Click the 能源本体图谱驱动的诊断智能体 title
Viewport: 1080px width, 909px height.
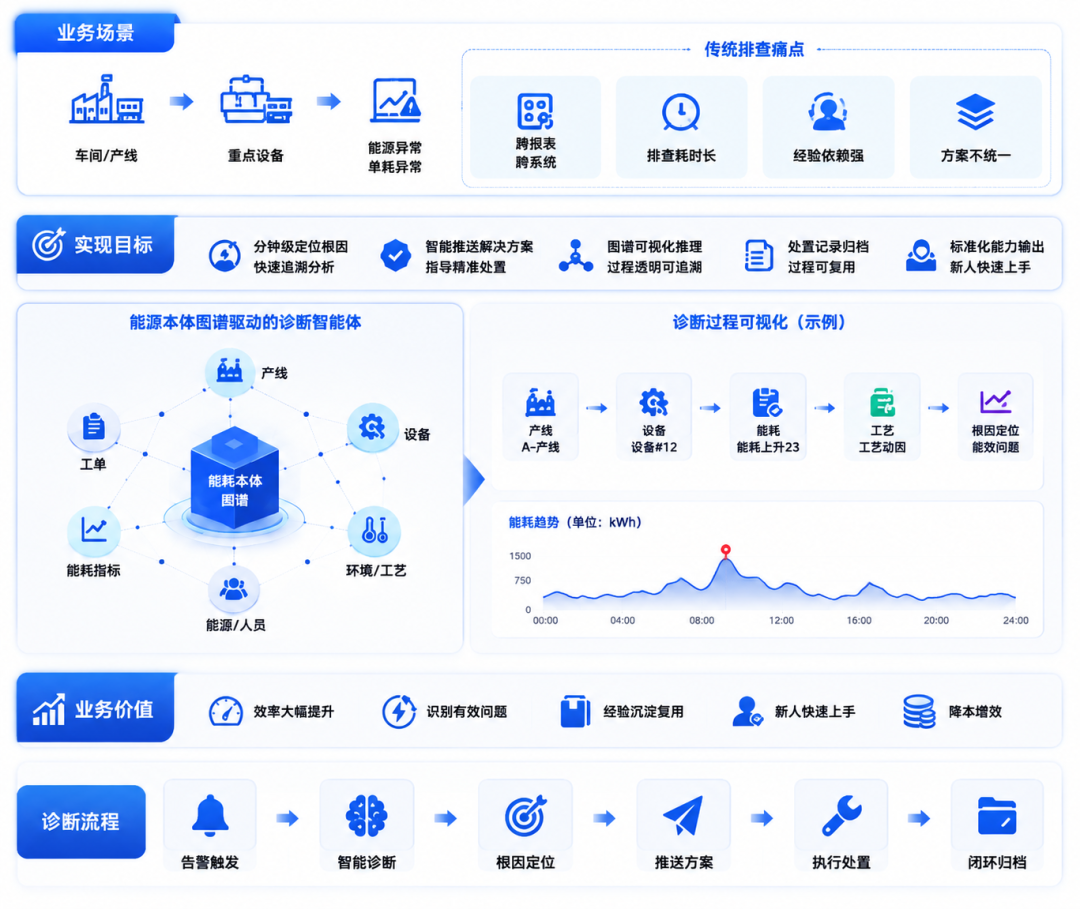pos(245,322)
